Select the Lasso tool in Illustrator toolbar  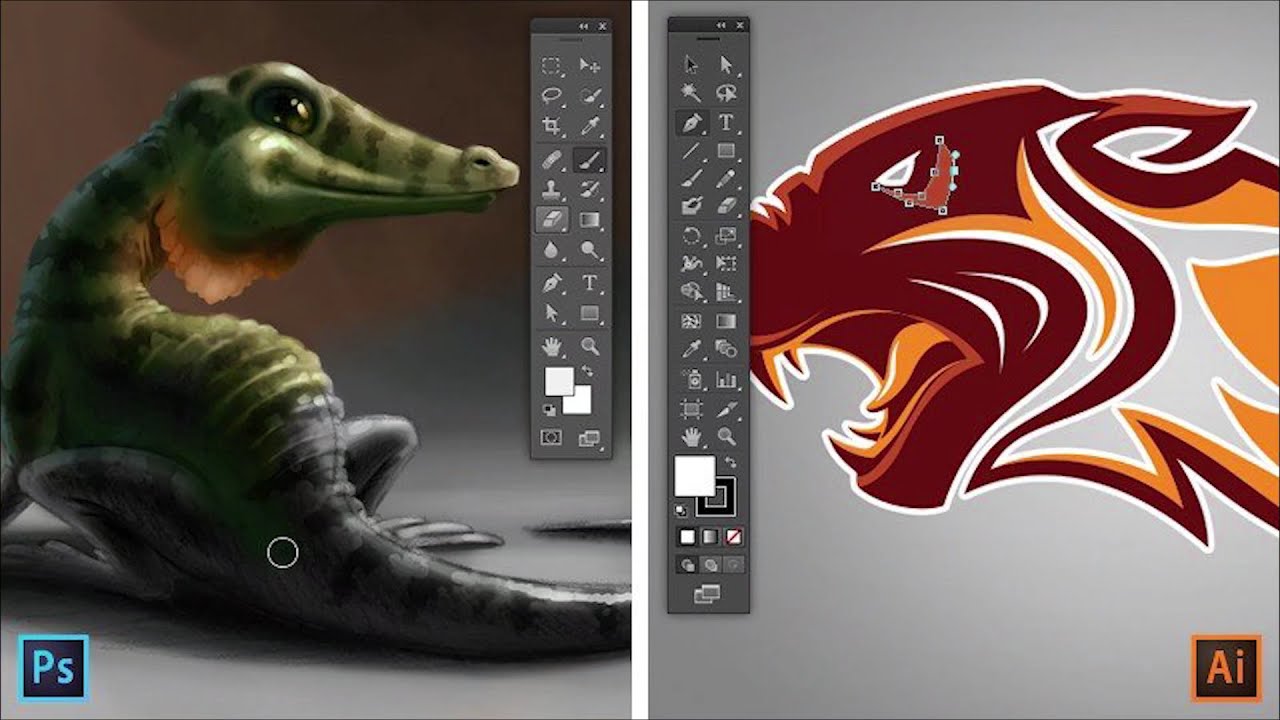click(x=726, y=93)
